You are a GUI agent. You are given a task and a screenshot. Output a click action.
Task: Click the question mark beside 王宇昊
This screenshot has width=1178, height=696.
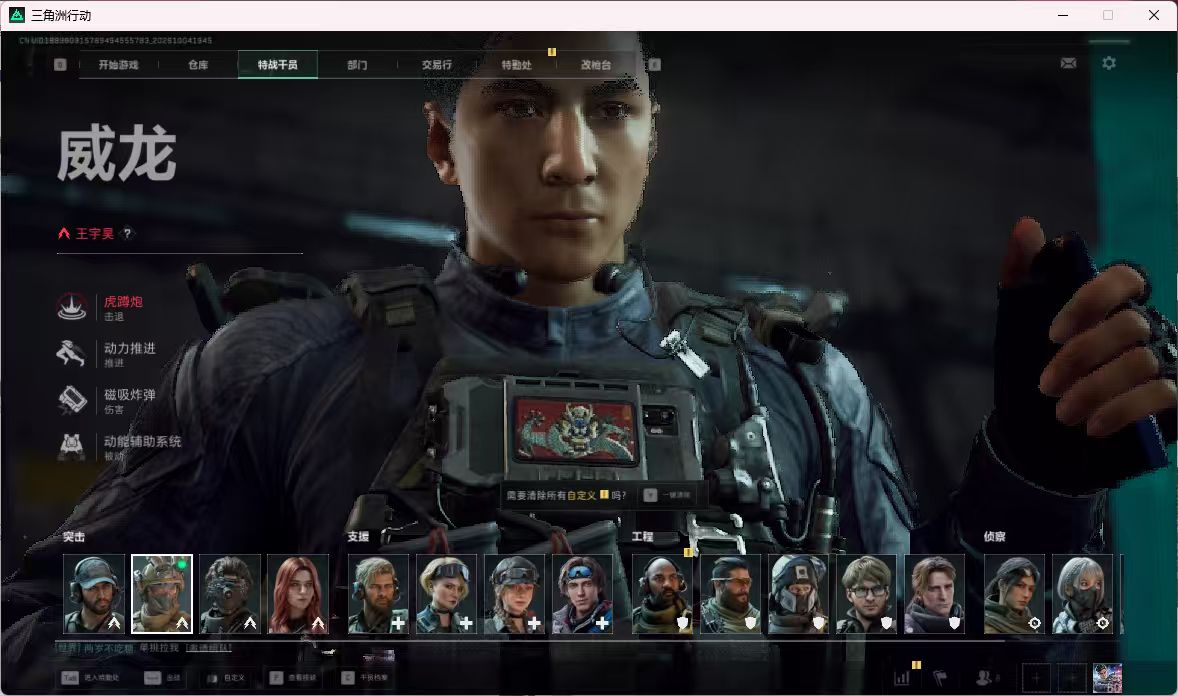click(127, 233)
